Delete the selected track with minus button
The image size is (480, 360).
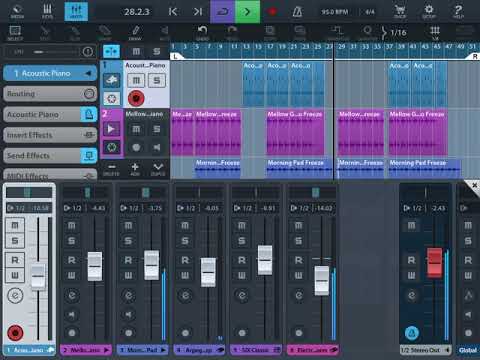112,169
